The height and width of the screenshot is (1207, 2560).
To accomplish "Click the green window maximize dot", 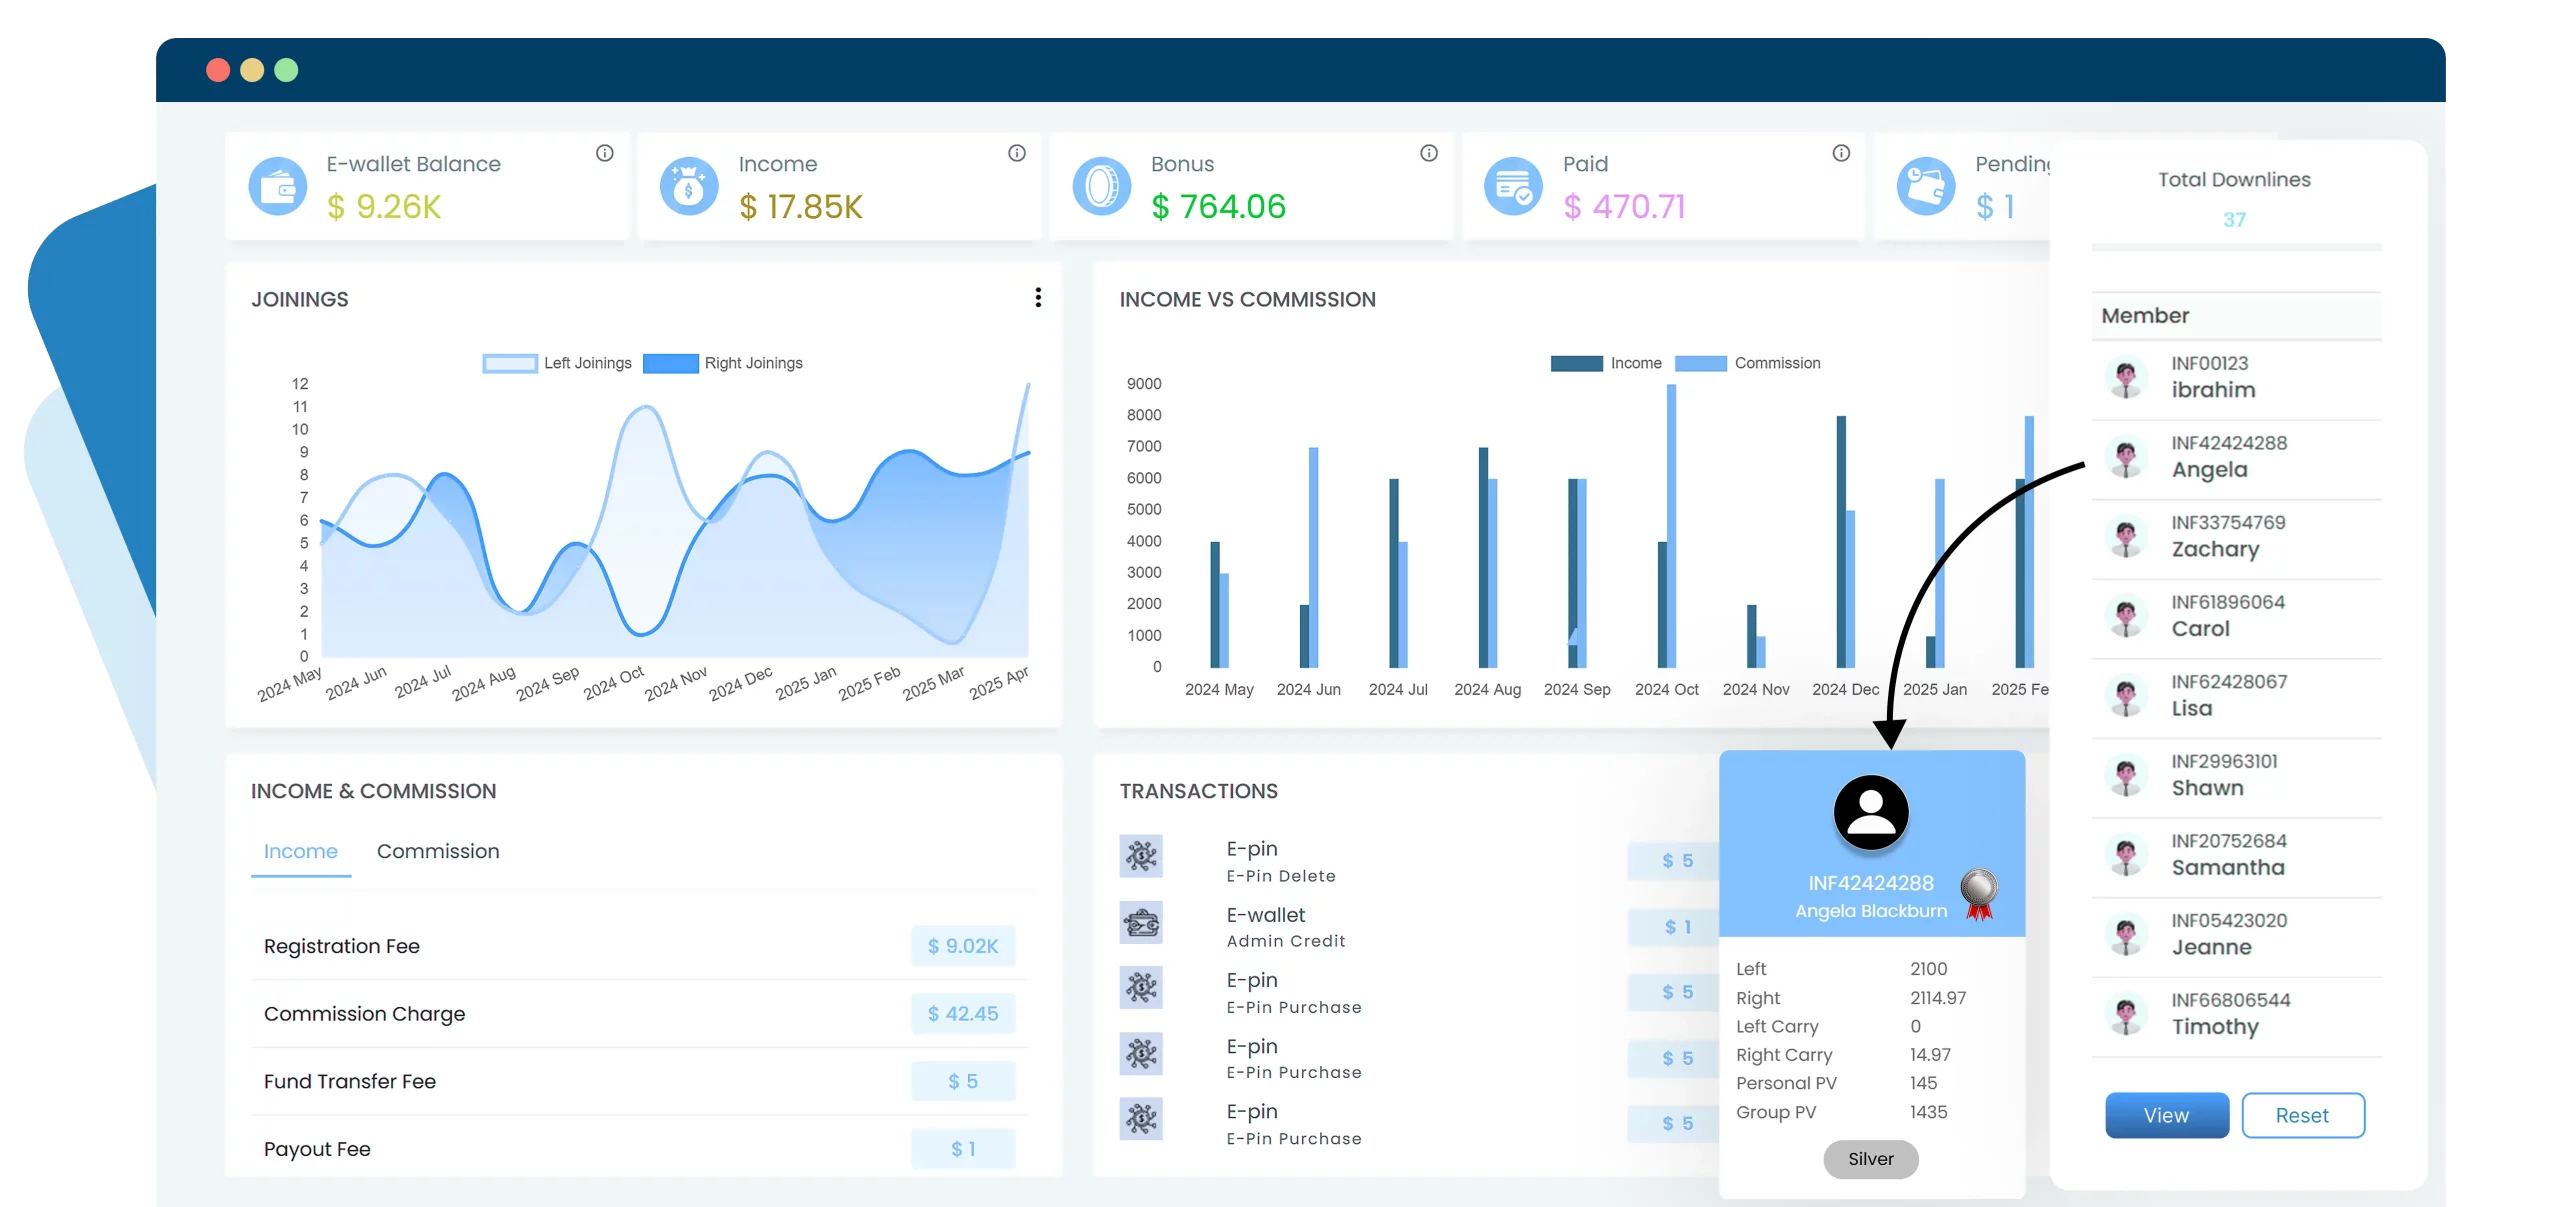I will pyautogui.click(x=286, y=70).
